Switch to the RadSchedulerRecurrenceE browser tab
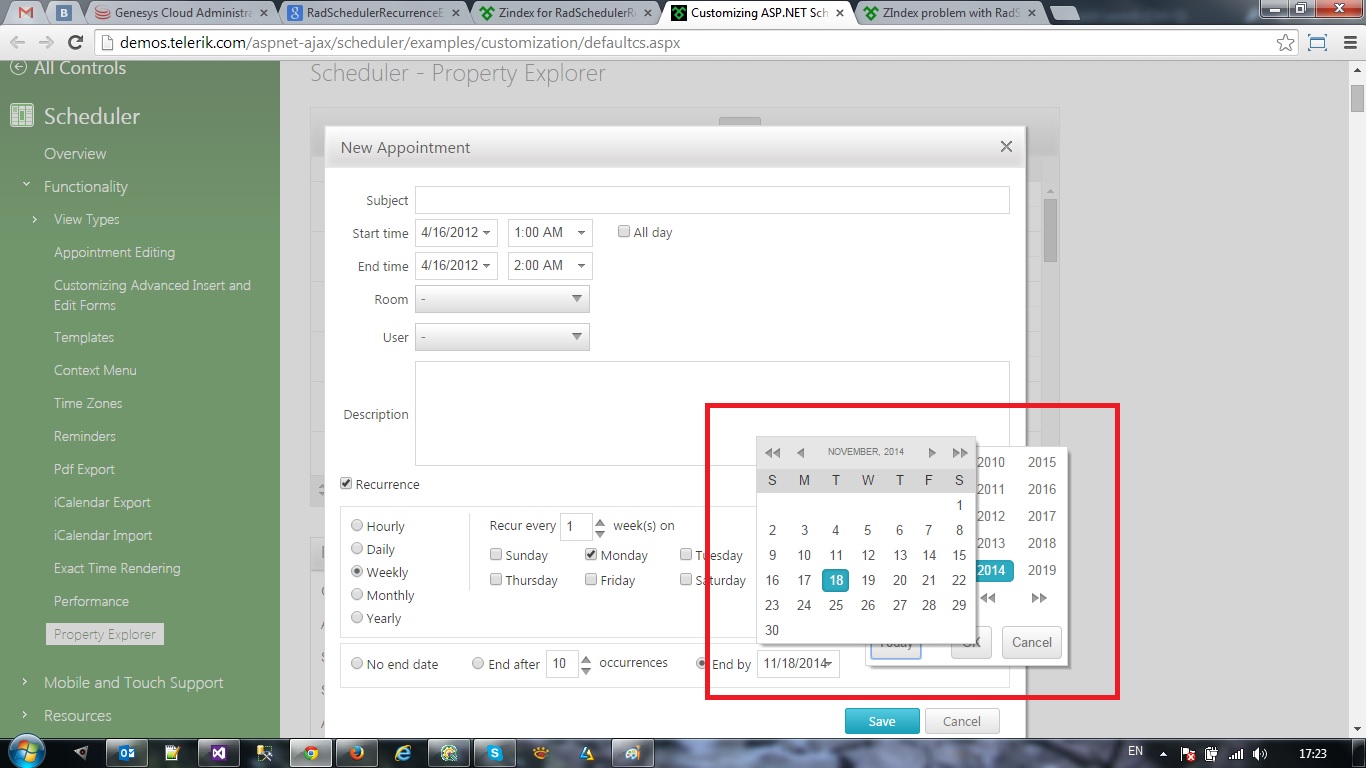 374,13
